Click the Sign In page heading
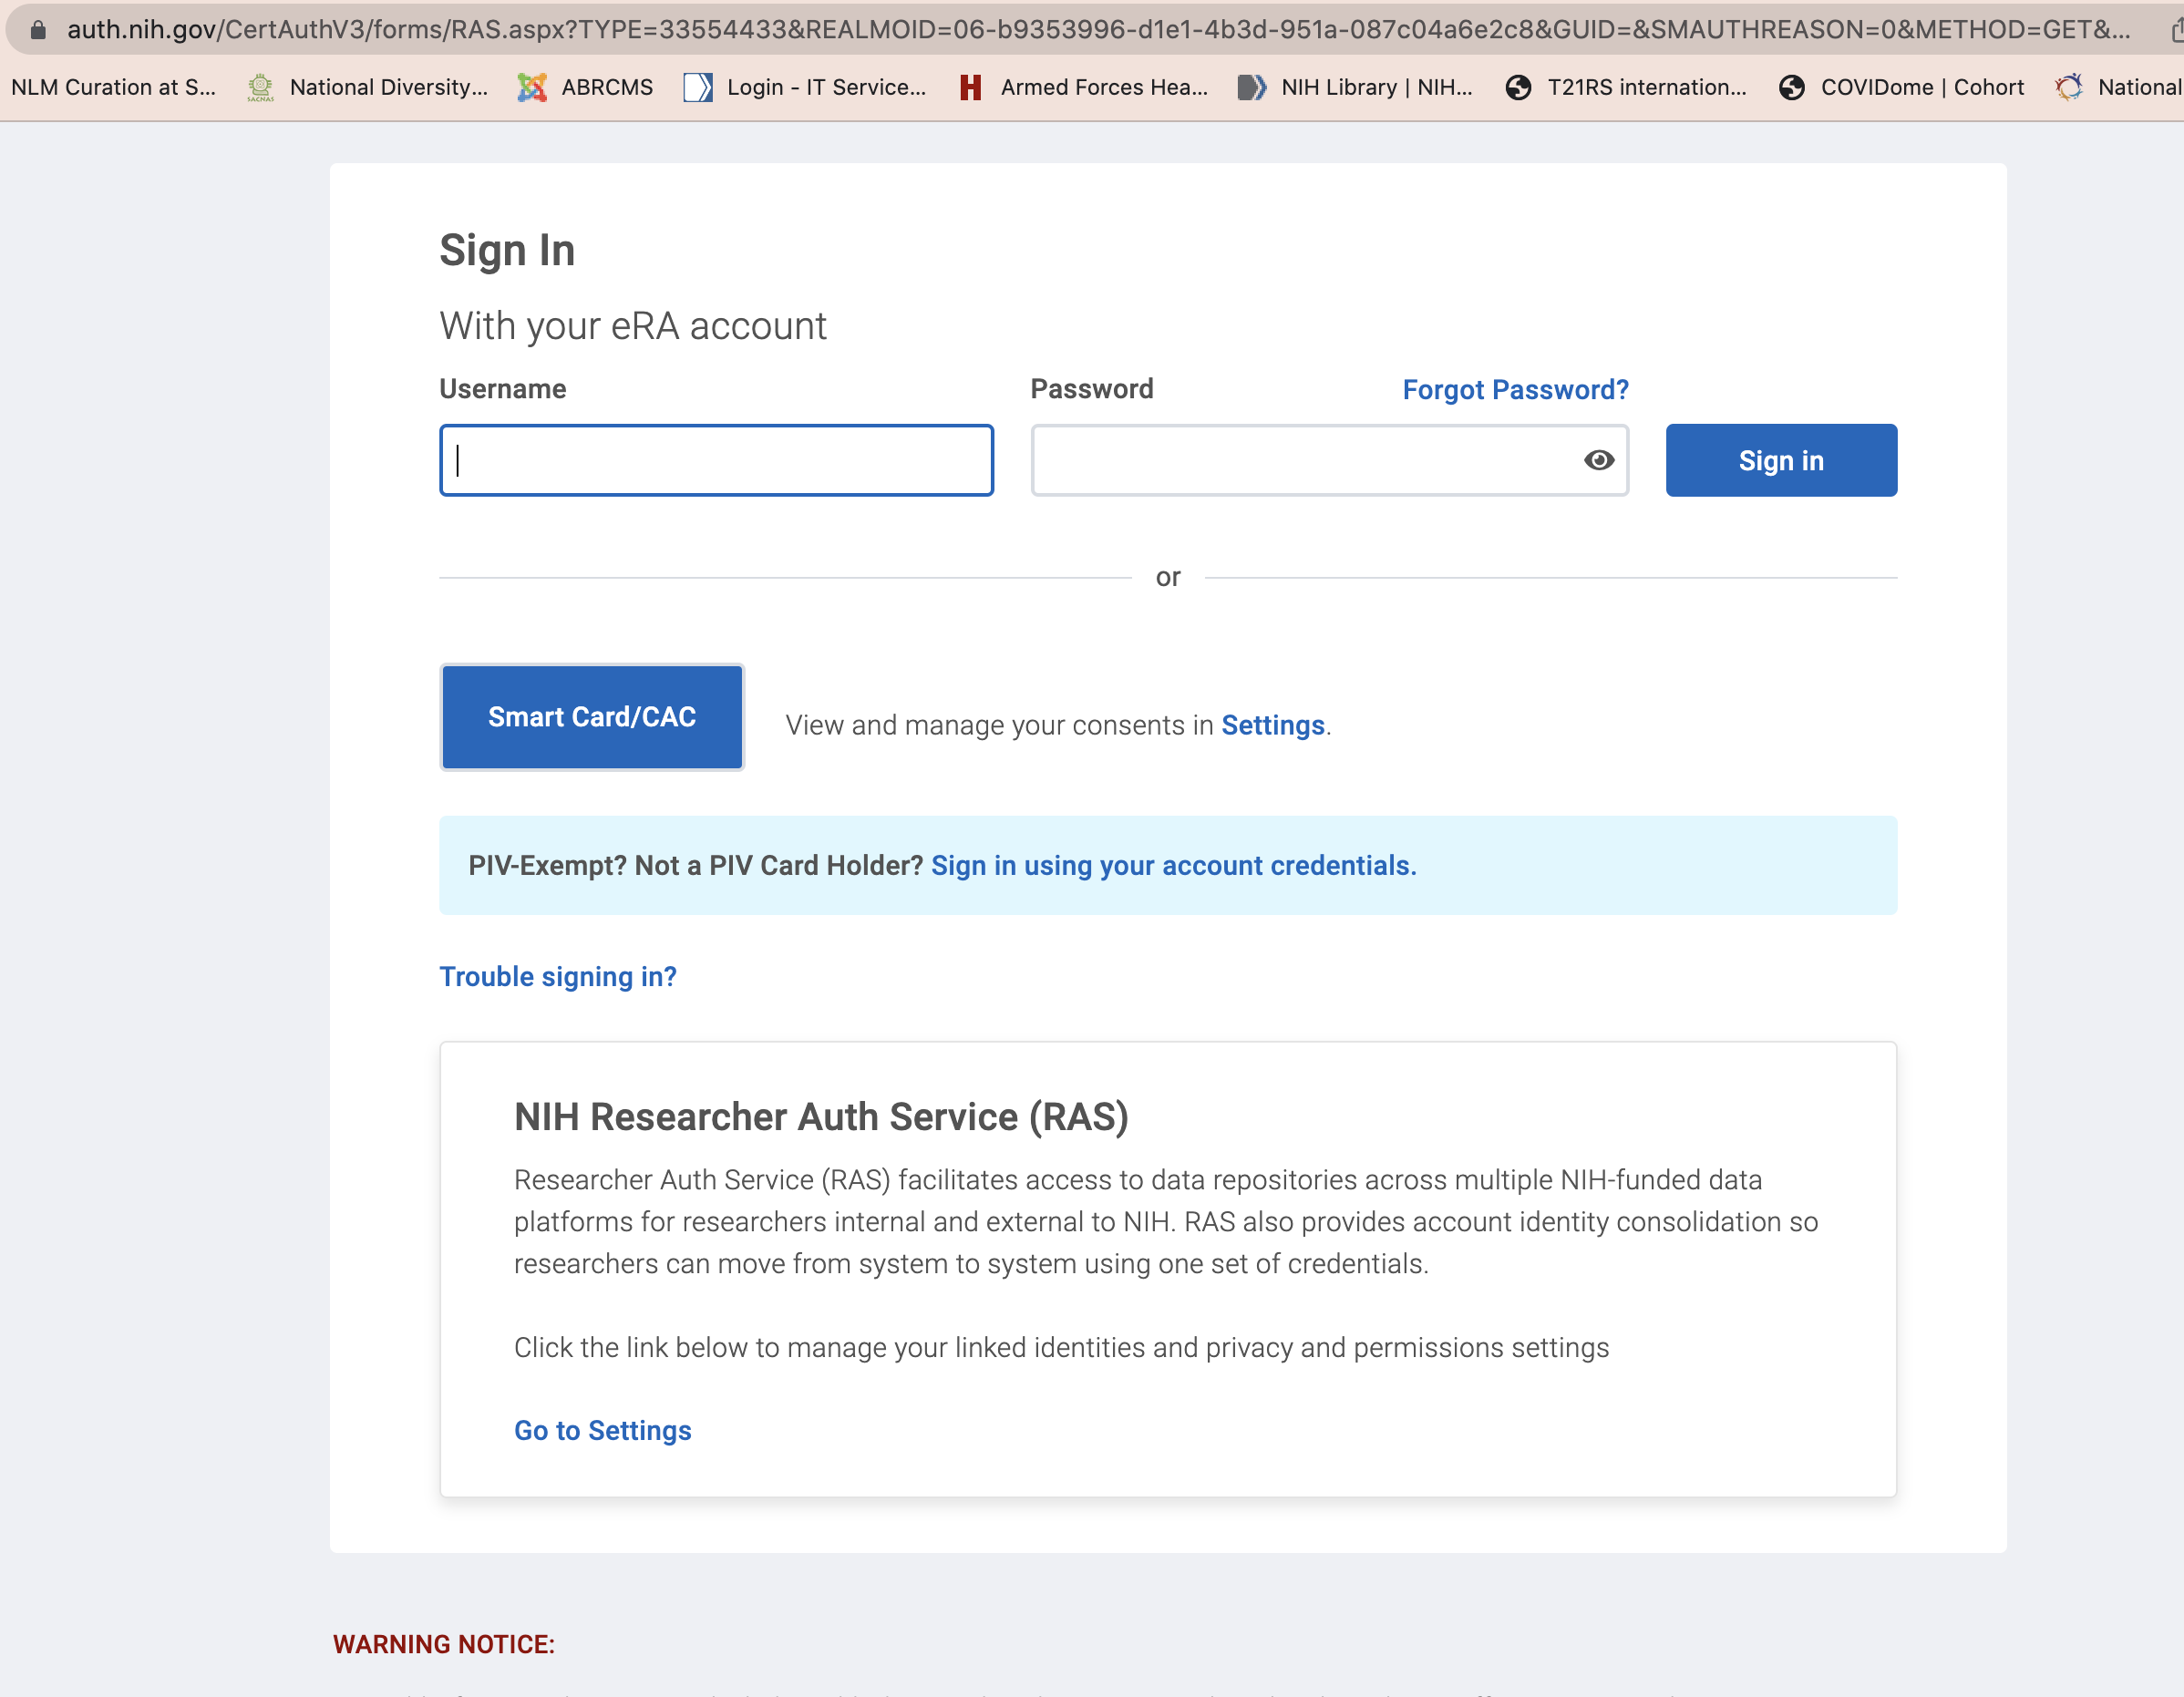The image size is (2184, 1697). [x=507, y=250]
